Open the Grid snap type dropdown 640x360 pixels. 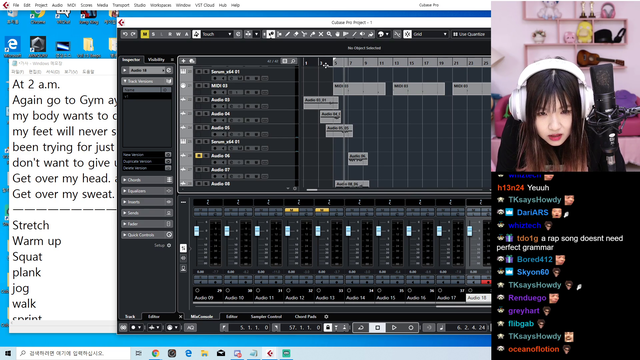point(430,34)
